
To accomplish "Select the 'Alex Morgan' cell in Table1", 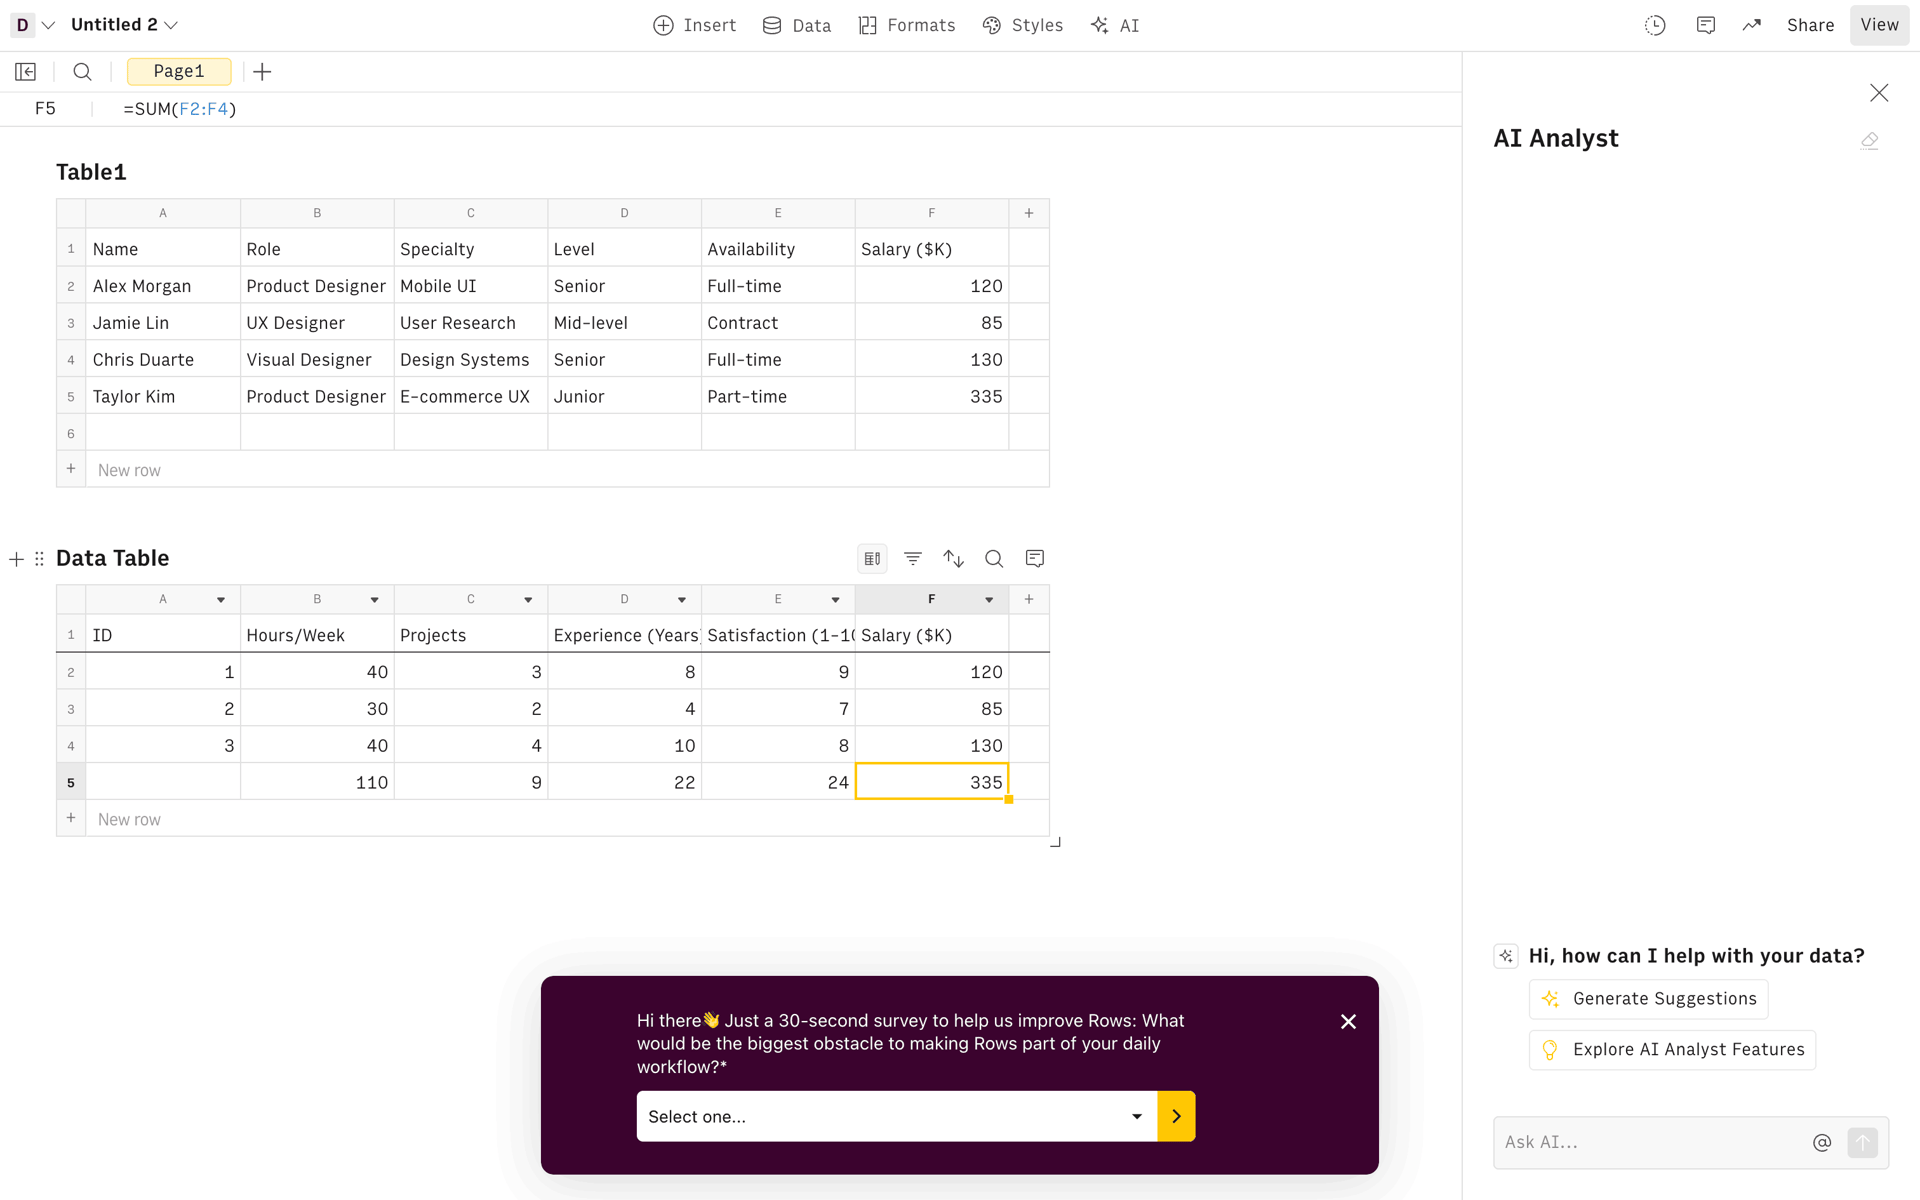I will point(163,286).
